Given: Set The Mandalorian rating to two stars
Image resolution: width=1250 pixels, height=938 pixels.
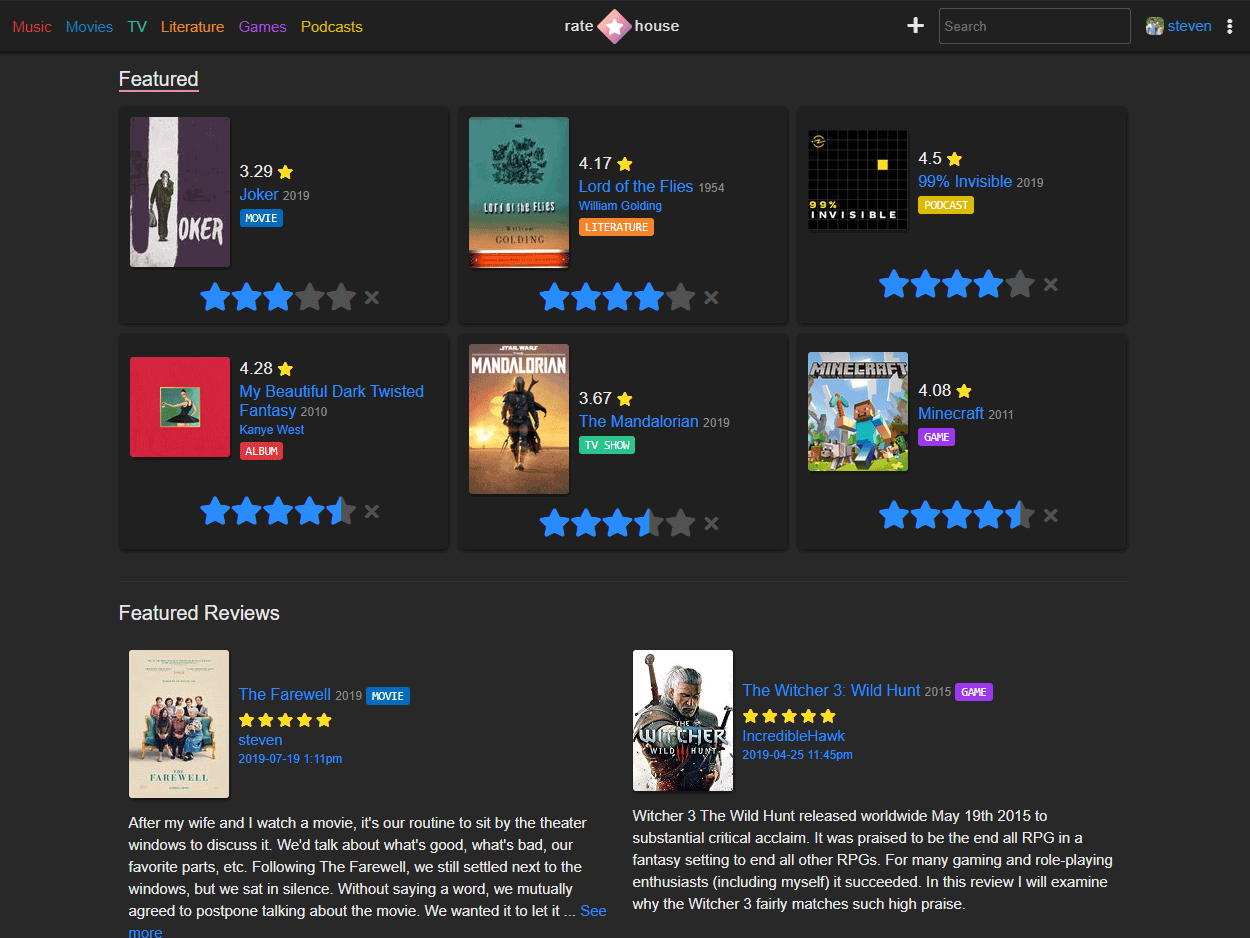Looking at the screenshot, I should [586, 523].
